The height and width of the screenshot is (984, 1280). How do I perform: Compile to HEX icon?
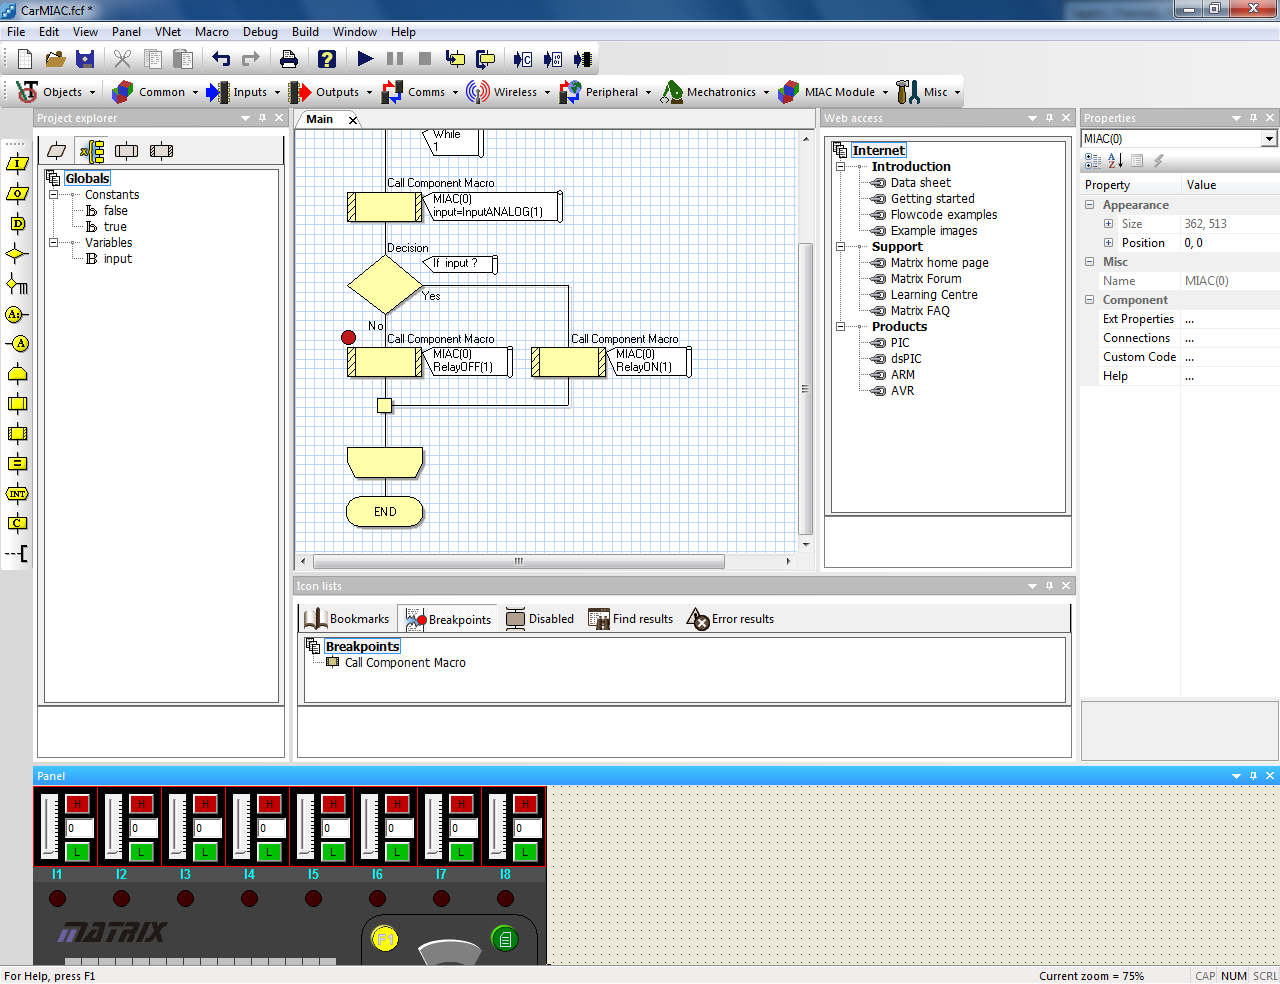pos(553,59)
